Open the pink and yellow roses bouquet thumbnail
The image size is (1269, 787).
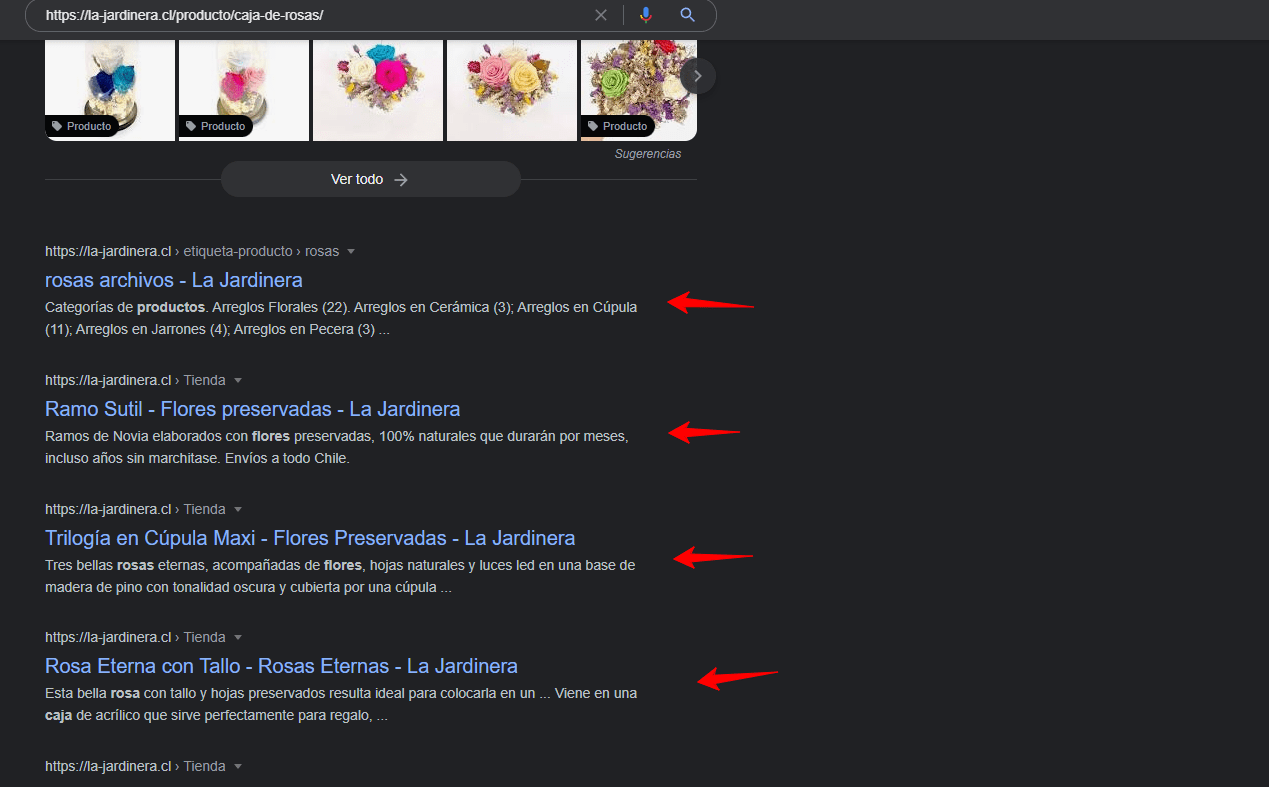click(512, 90)
